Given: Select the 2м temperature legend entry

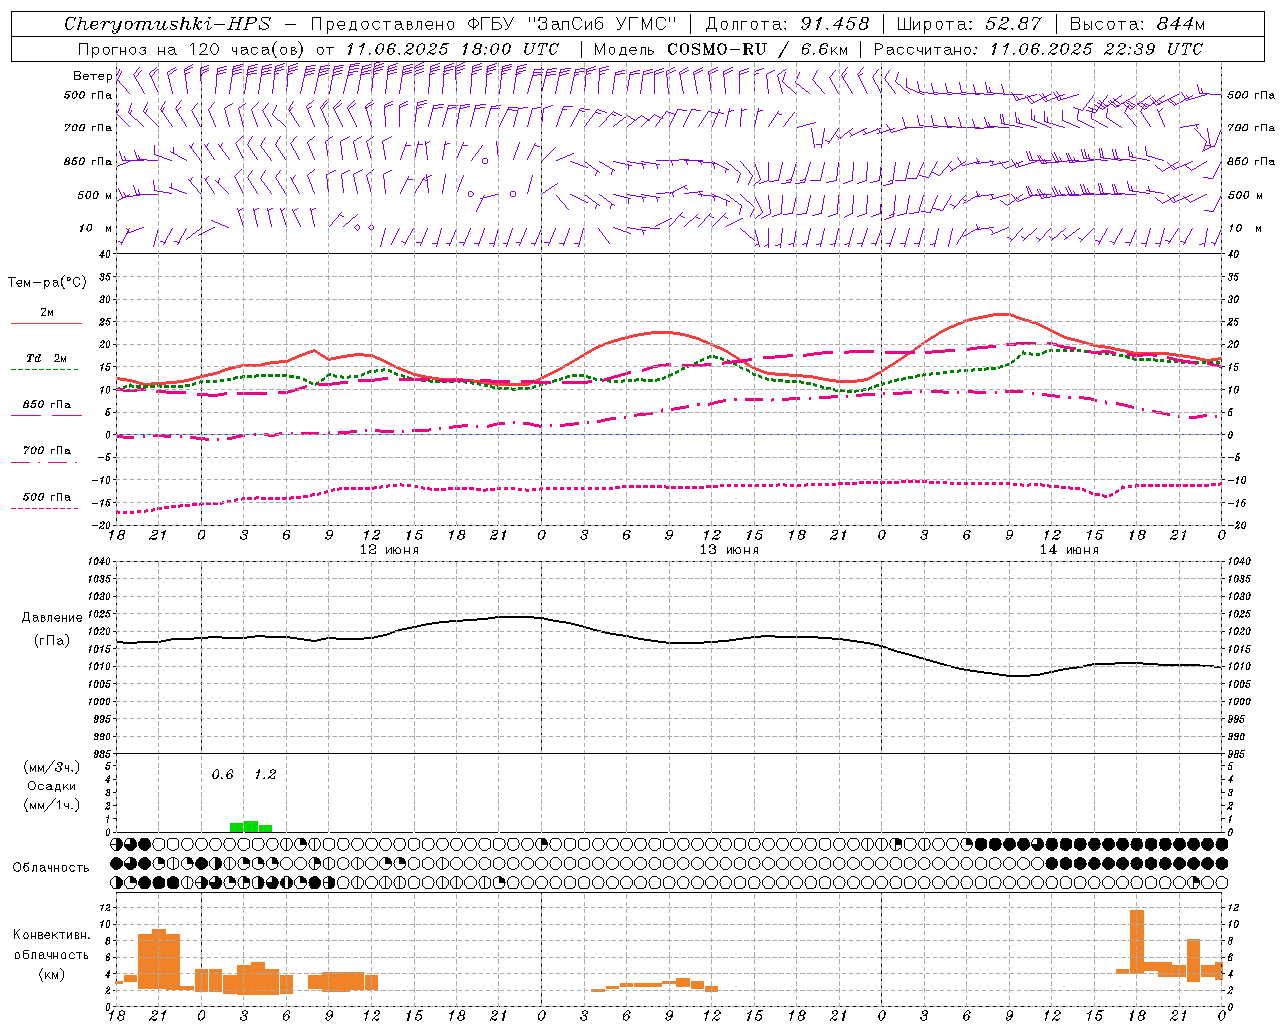Looking at the screenshot, I should click(x=47, y=313).
